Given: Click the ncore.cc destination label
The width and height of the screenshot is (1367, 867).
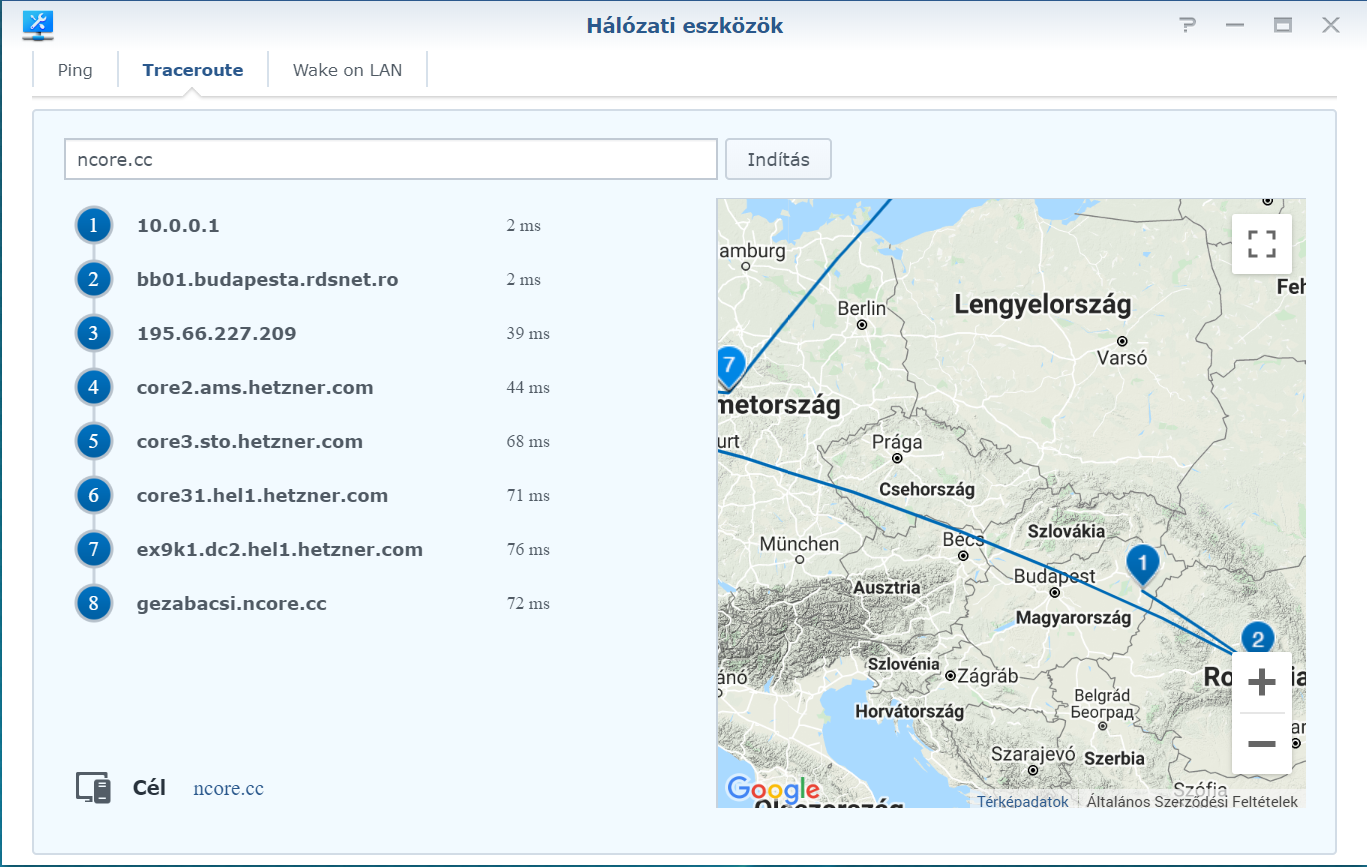Looking at the screenshot, I should click(x=229, y=789).
